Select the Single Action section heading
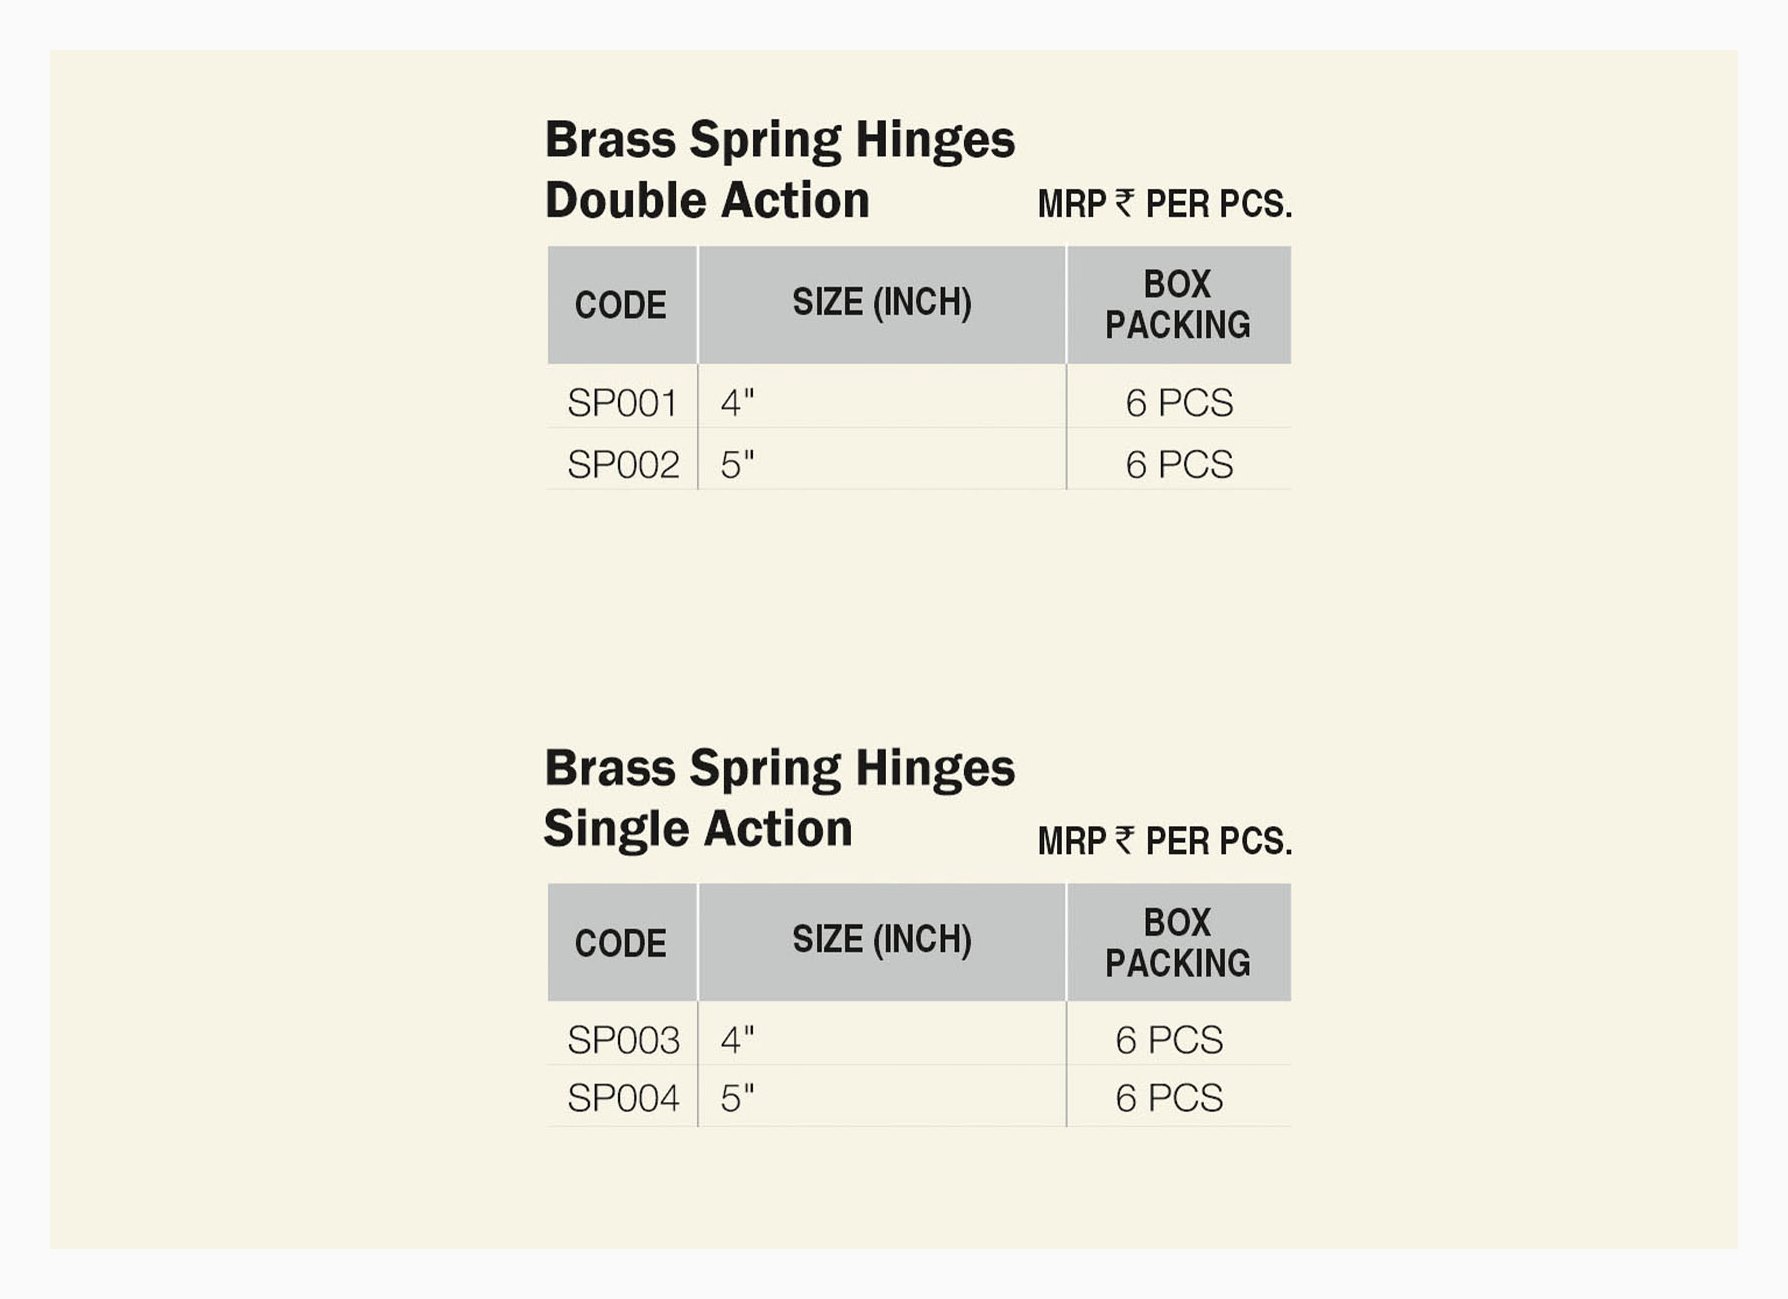The image size is (1788, 1299). 779,798
